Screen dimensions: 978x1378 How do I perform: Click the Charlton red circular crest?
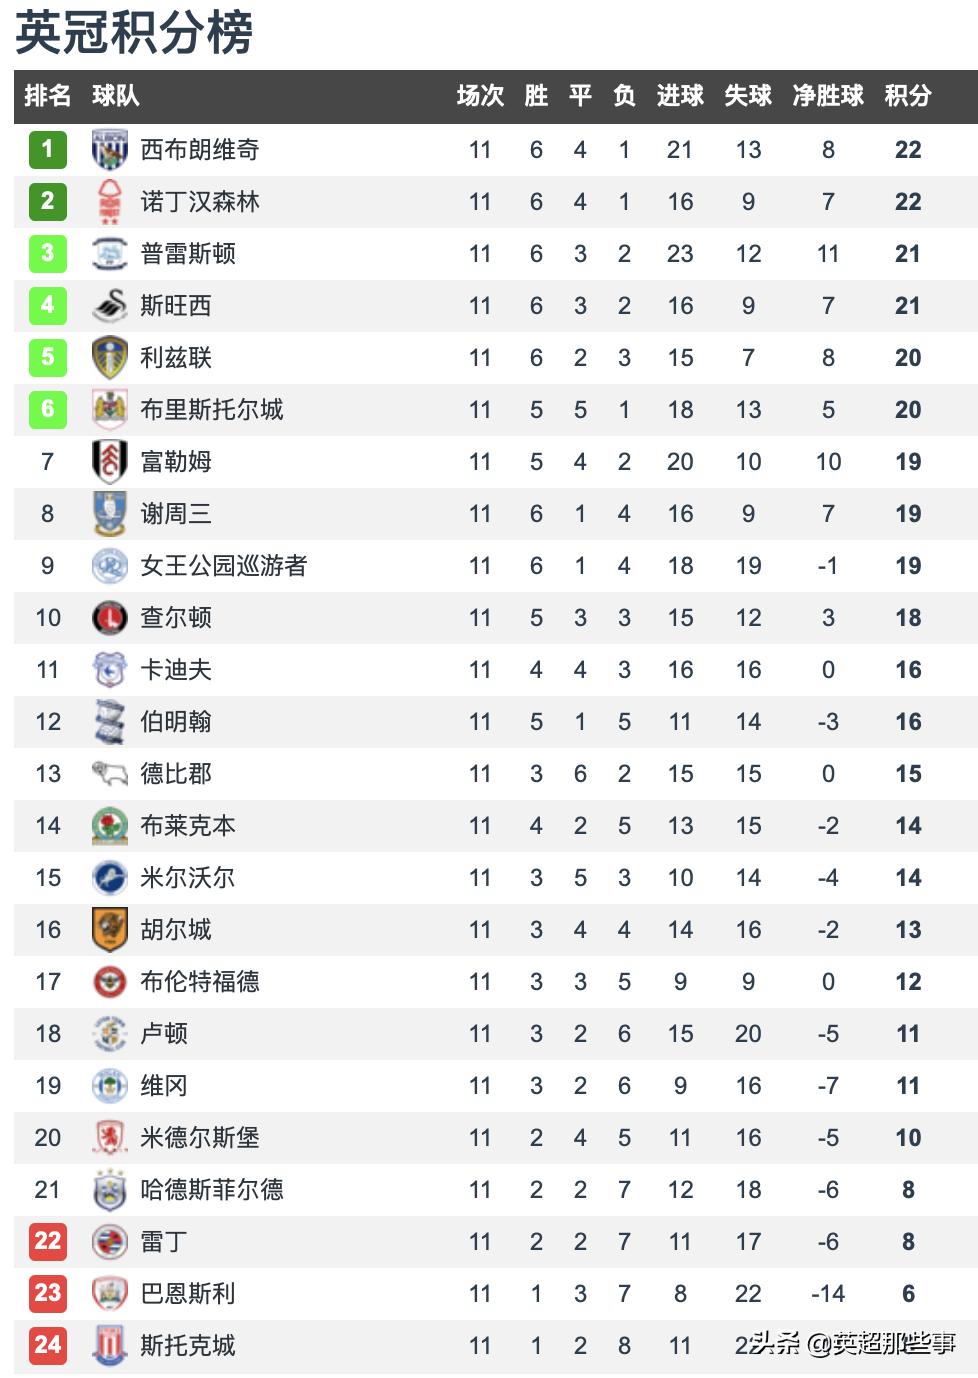(x=110, y=618)
